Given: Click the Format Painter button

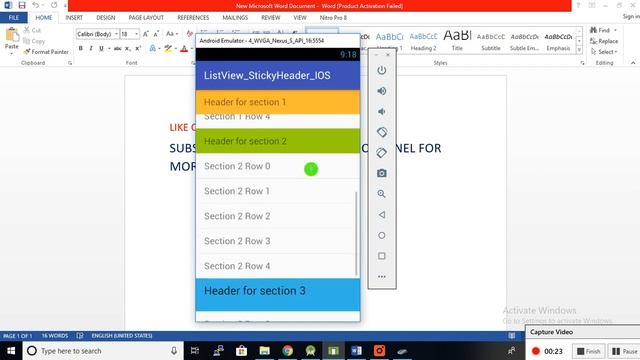Looking at the screenshot, I should point(46,52).
